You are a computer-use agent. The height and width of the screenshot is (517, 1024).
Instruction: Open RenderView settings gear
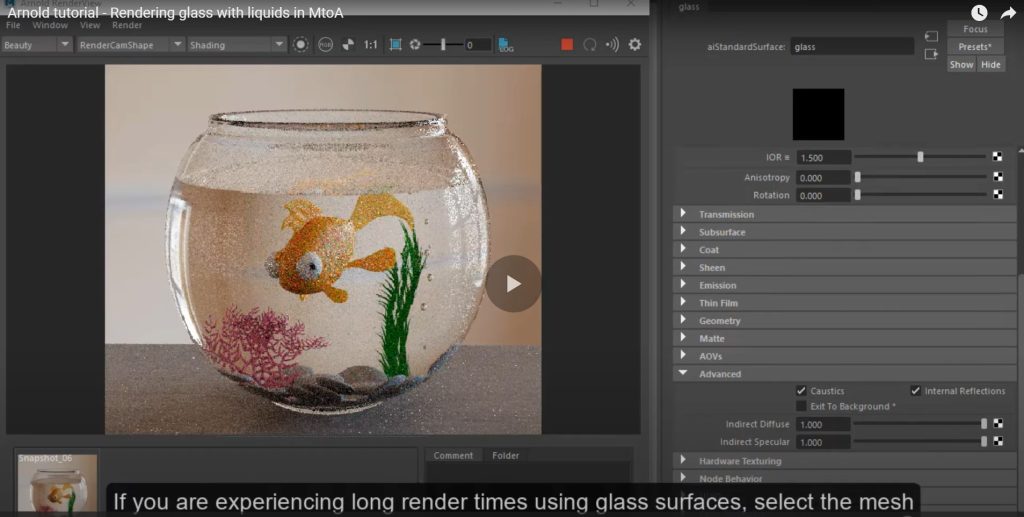tap(635, 44)
